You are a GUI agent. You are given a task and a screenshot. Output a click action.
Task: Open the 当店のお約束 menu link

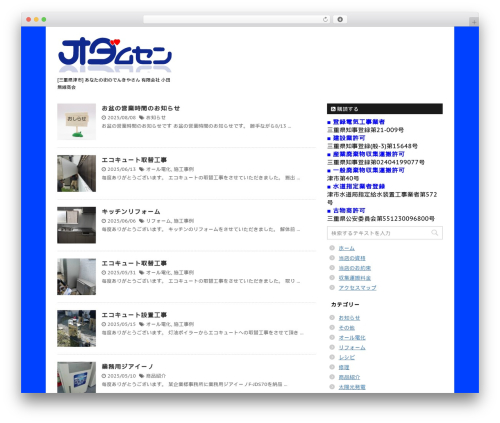pos(355,268)
